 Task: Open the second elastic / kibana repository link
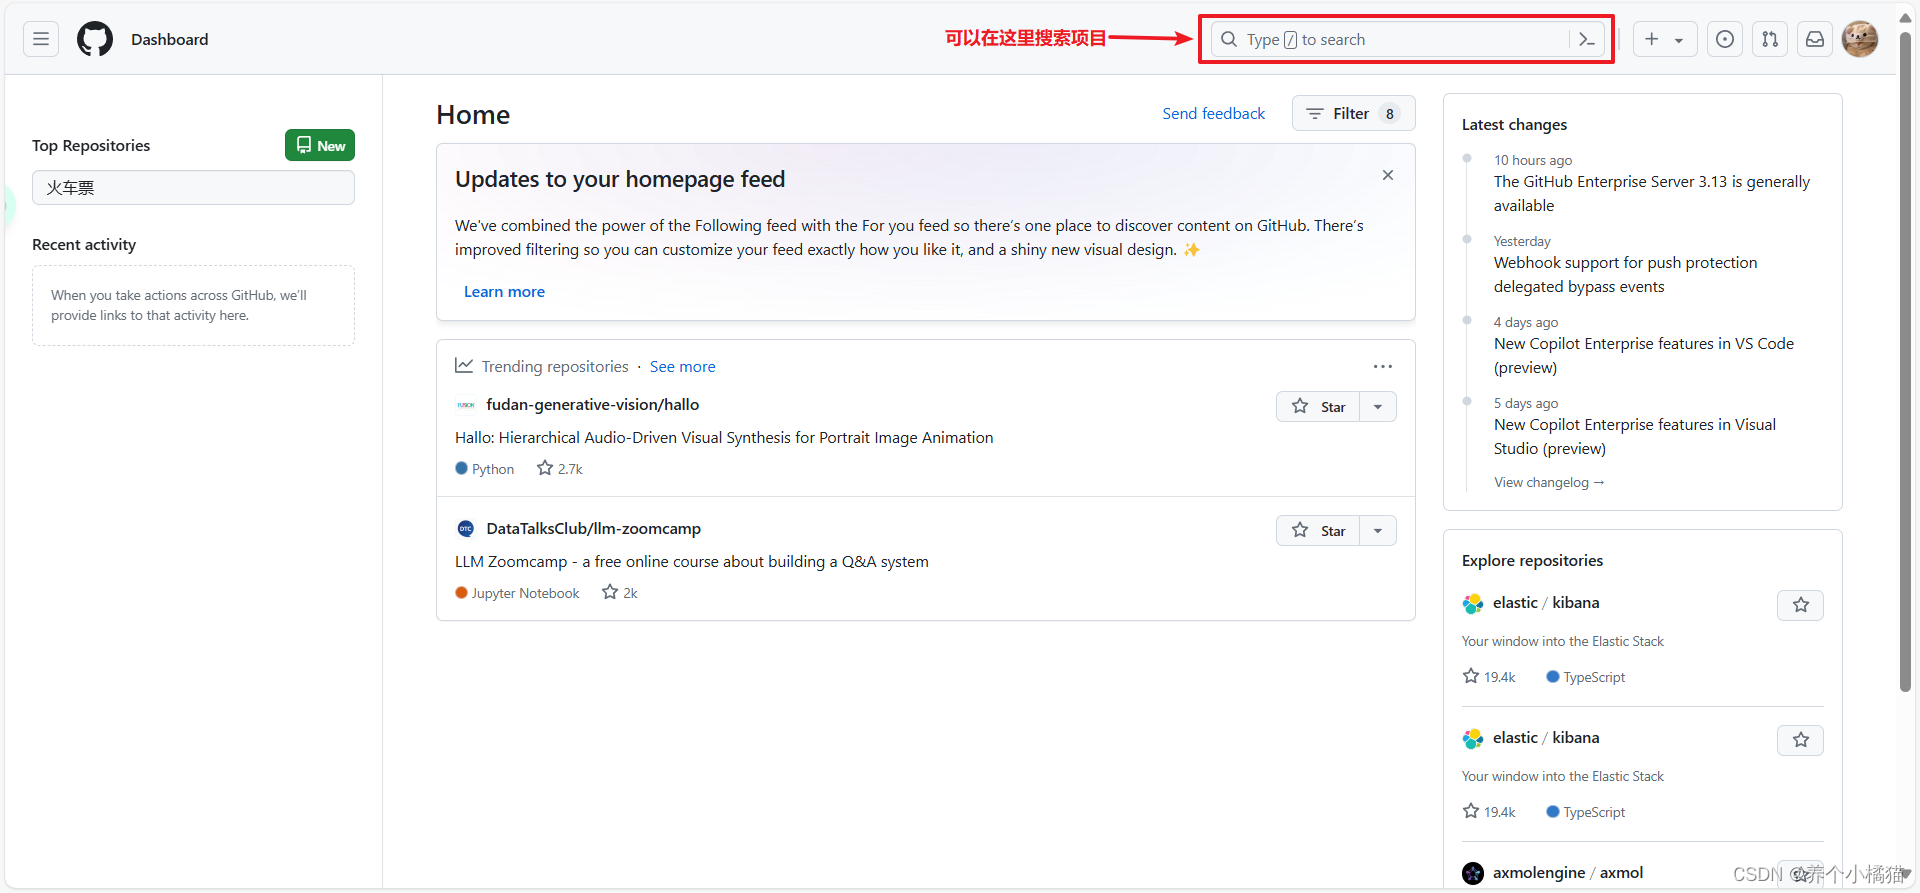(x=1546, y=737)
